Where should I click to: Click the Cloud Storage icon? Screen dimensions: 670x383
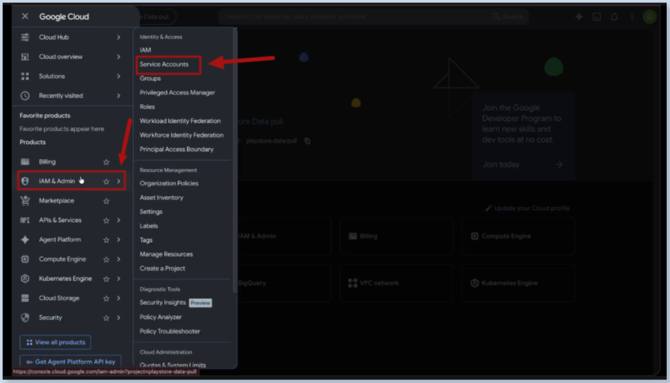(25, 298)
